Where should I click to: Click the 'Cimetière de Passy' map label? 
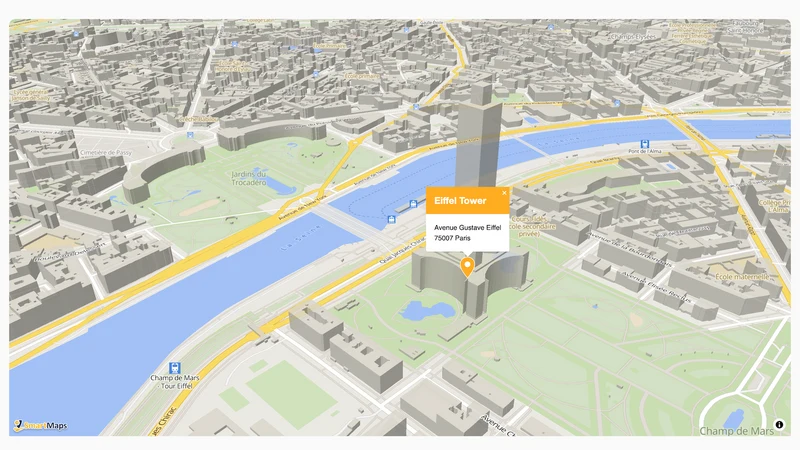[106, 153]
